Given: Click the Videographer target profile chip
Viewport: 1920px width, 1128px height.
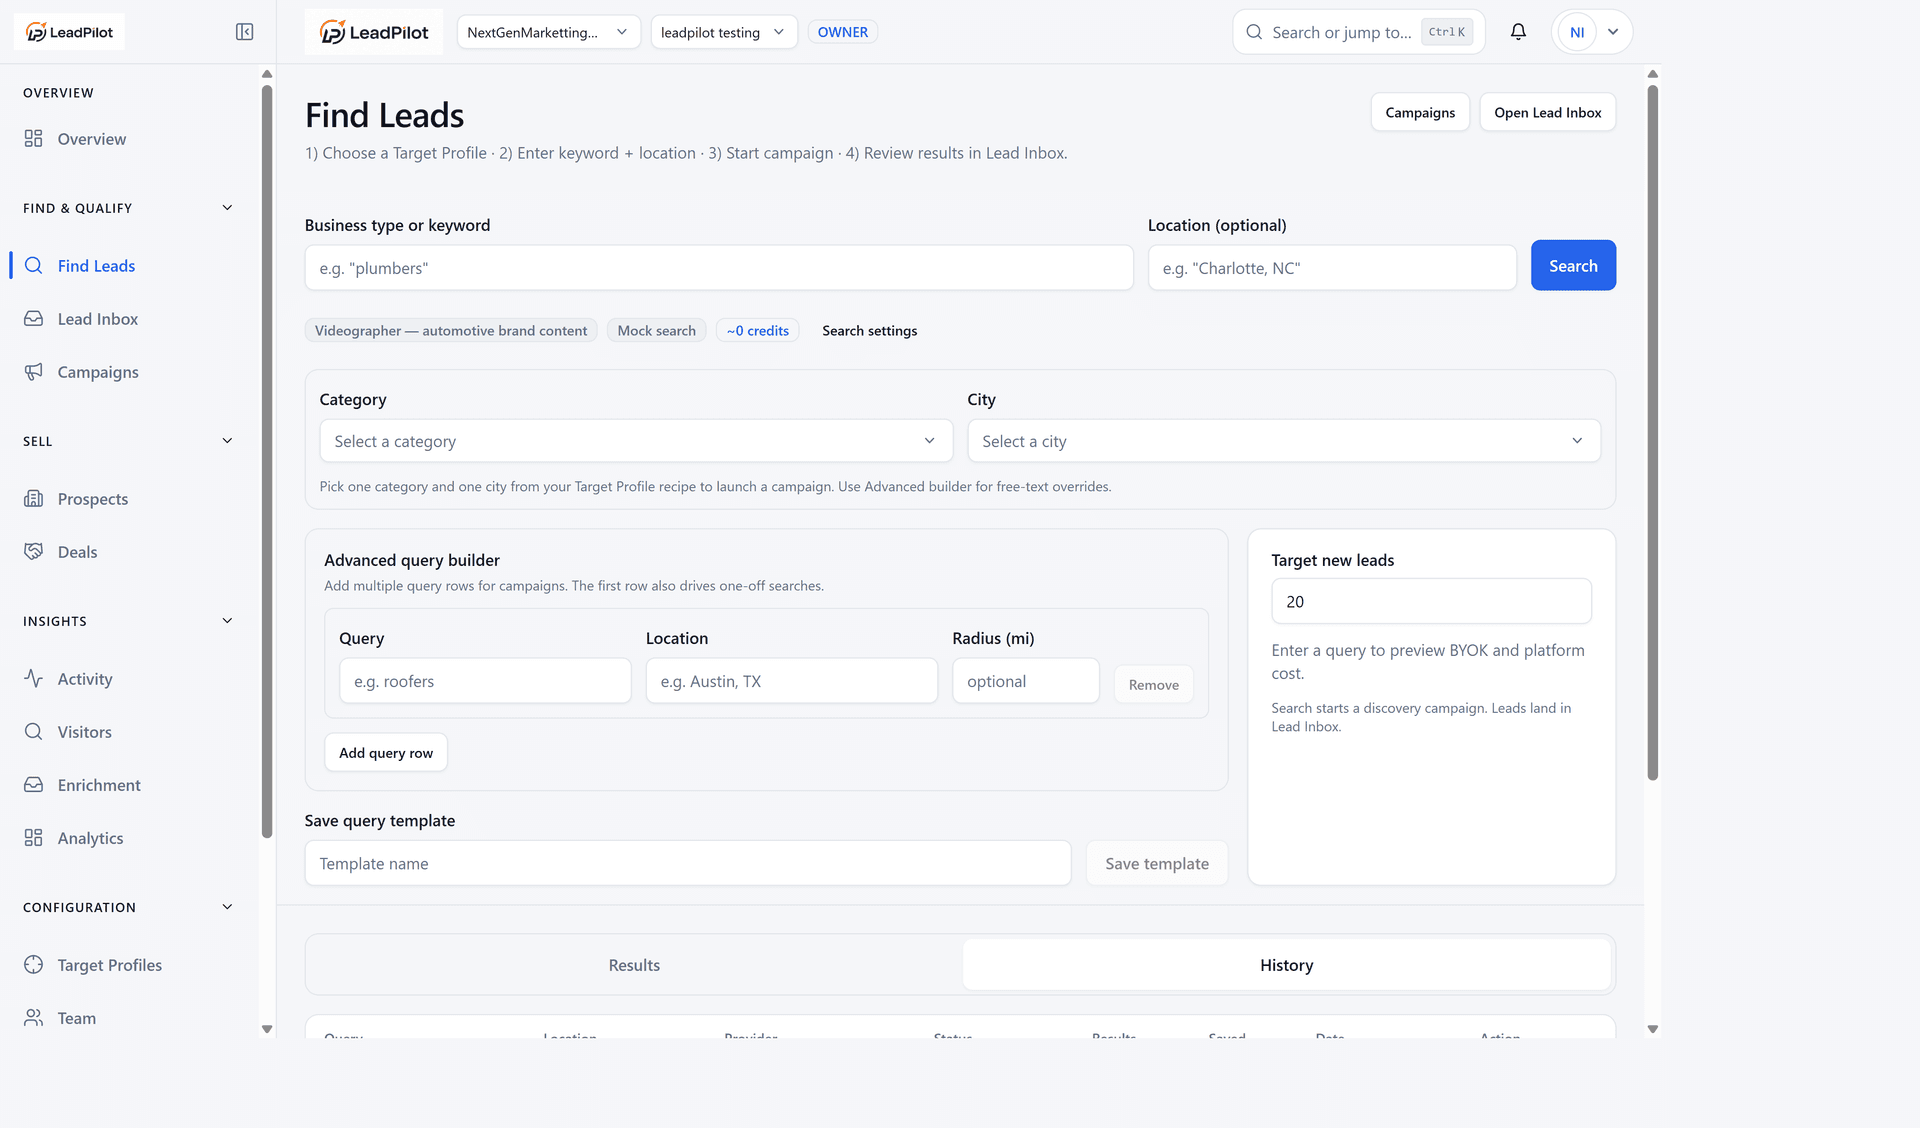Looking at the screenshot, I should coord(451,331).
